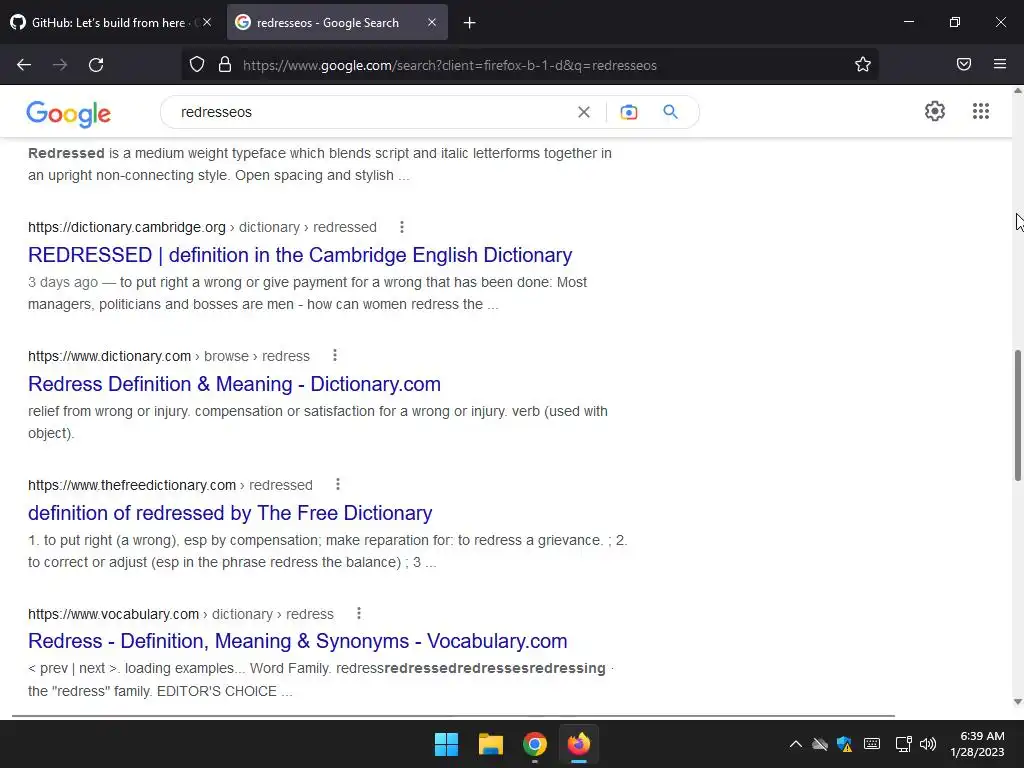Launch Chrome from the taskbar
Screen dimensions: 1024x768
tap(535, 744)
